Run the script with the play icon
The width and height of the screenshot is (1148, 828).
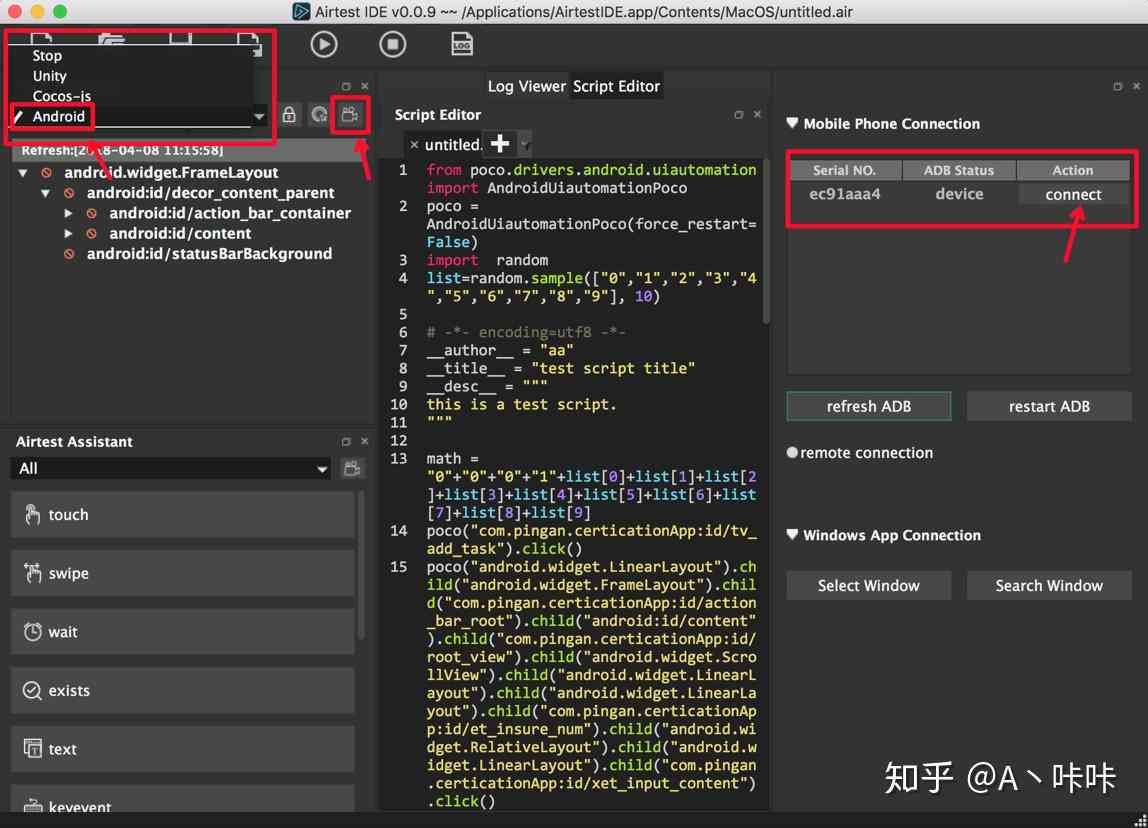324,45
